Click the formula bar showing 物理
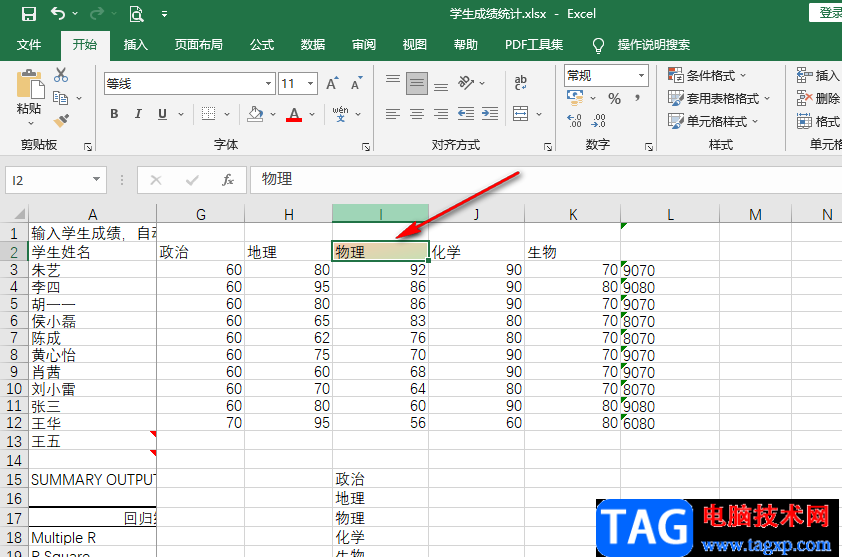842x557 pixels. pos(546,179)
